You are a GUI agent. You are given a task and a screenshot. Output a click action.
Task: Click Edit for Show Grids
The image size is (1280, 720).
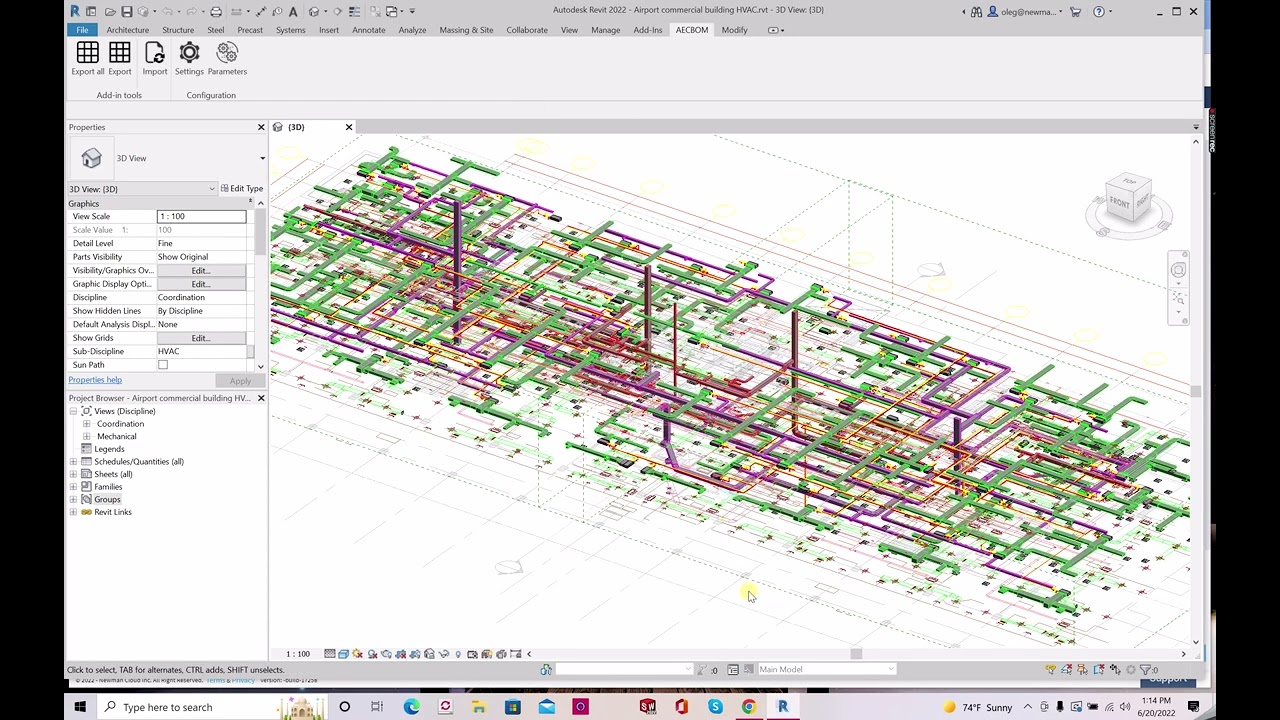(x=200, y=338)
